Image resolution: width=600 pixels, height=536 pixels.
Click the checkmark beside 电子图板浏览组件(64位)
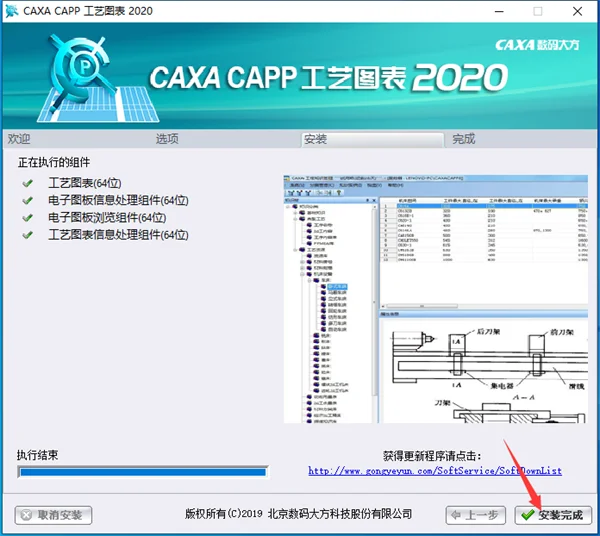pos(27,218)
